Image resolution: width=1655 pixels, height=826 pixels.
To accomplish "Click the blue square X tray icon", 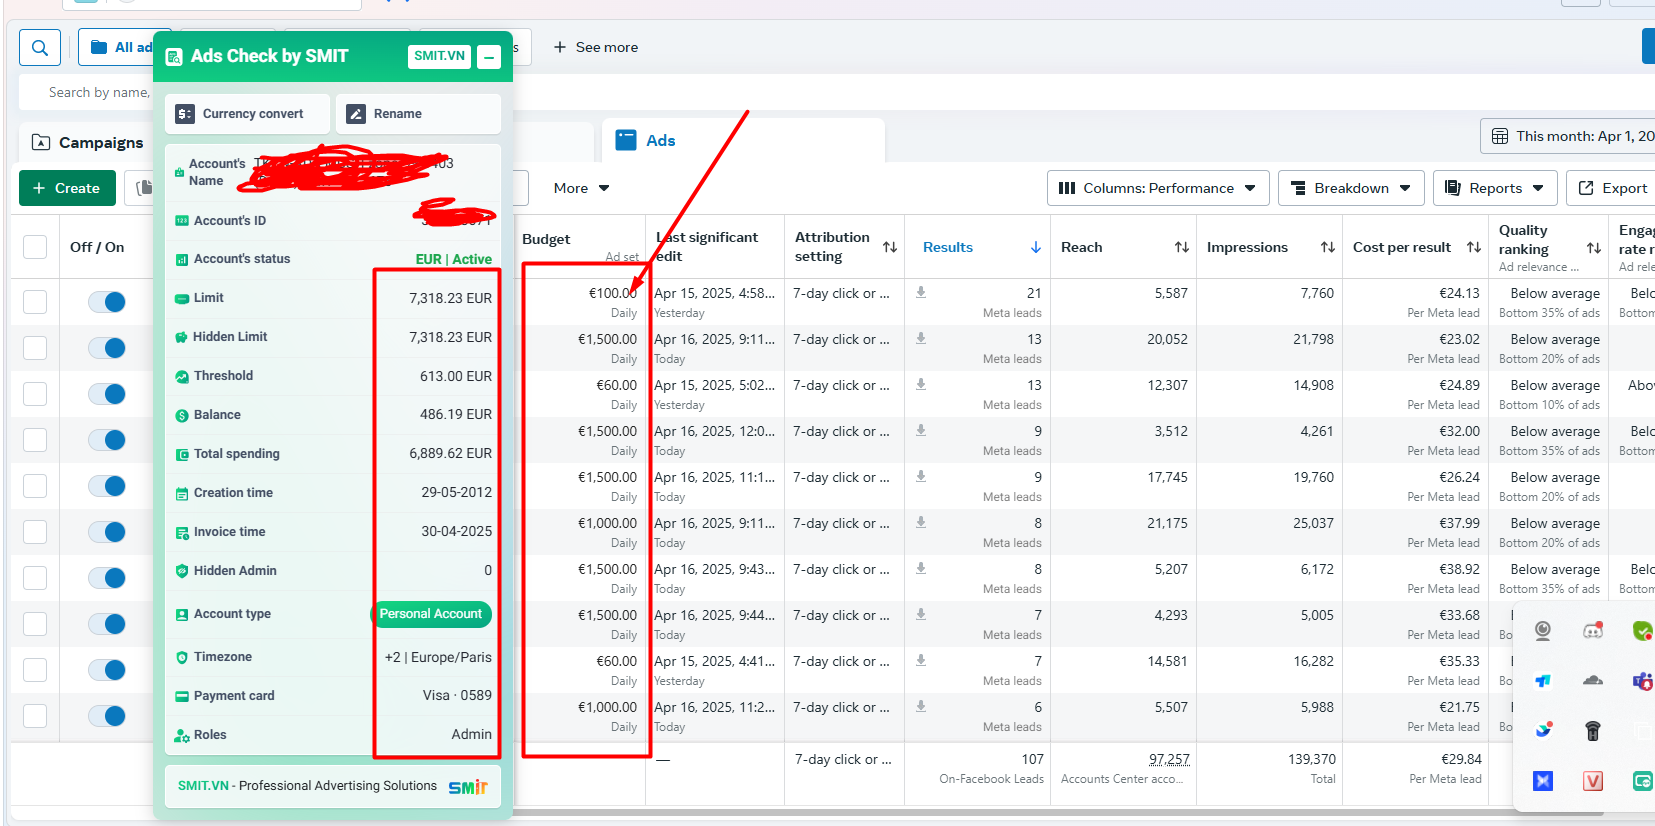I will coord(1543,781).
